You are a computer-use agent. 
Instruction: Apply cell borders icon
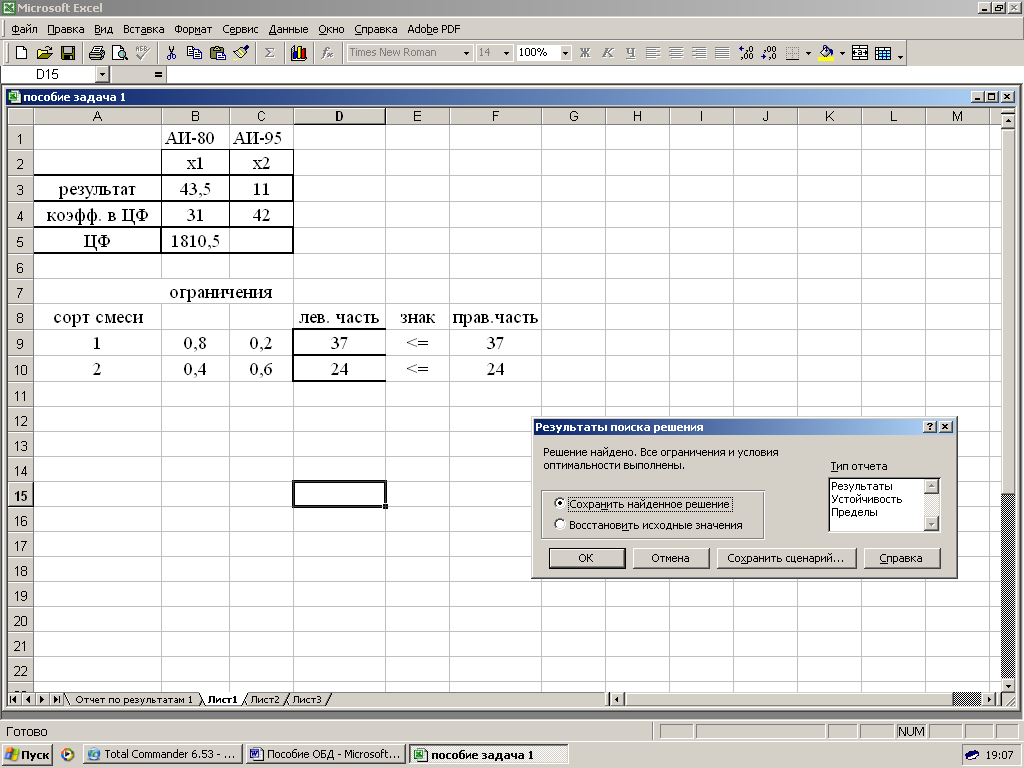click(x=793, y=53)
